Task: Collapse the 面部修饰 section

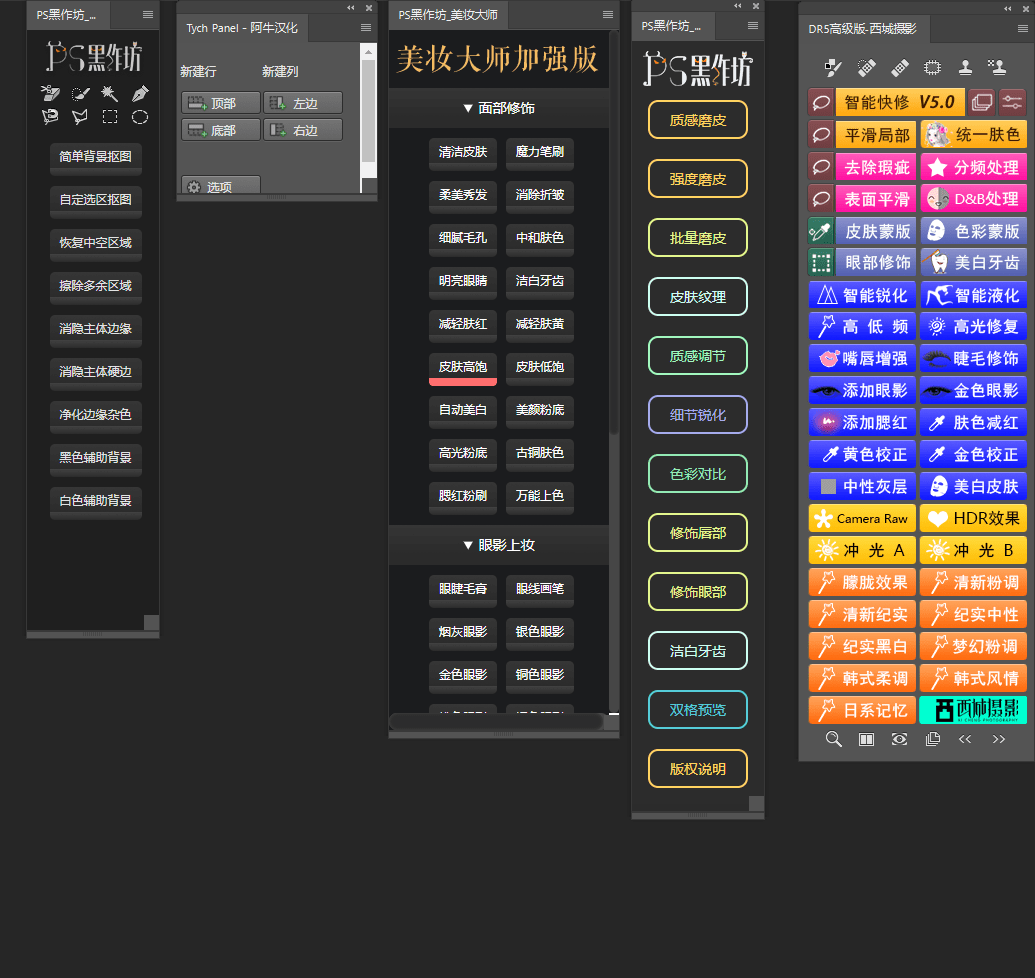Action: [x=498, y=108]
